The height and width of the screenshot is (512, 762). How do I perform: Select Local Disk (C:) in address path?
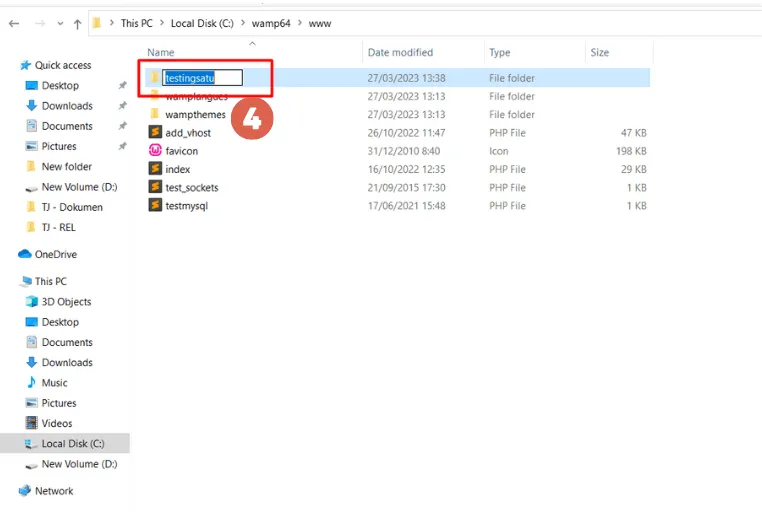[x=202, y=23]
